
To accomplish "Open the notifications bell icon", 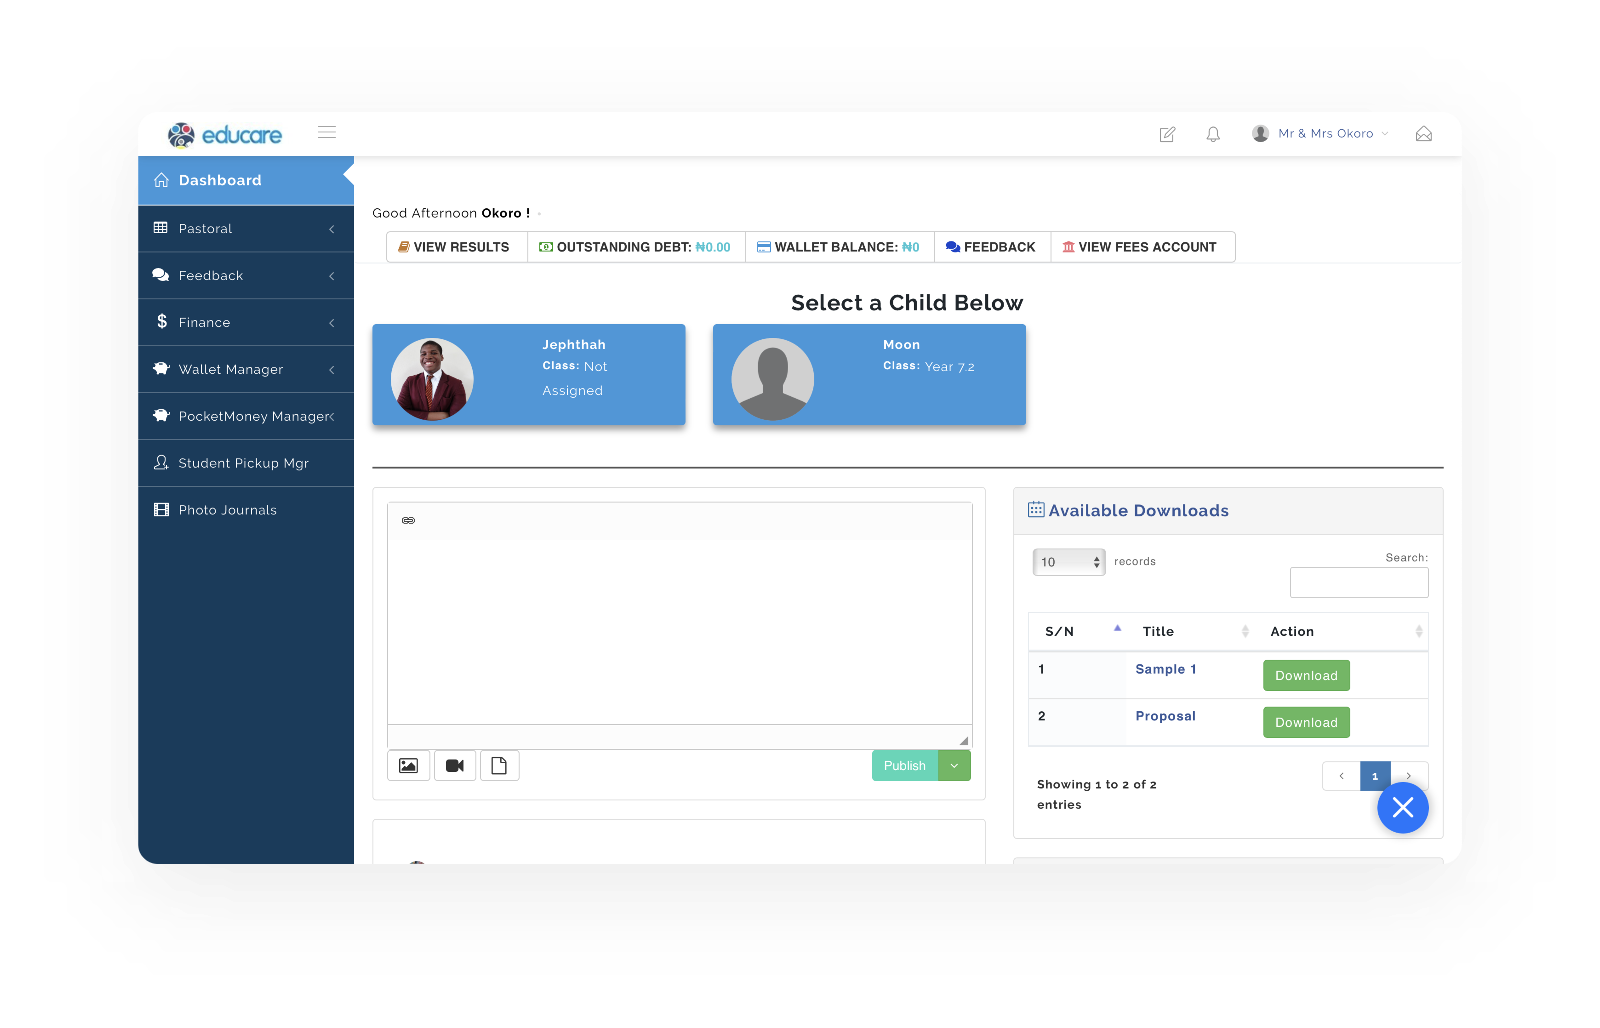I will click(1213, 134).
